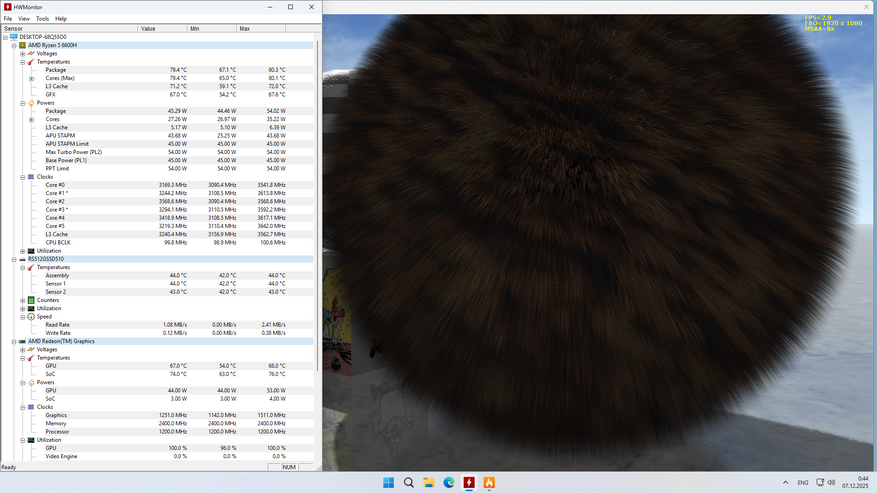
Task: Click the CPU Utilization icon
Action: pyautogui.click(x=31, y=251)
